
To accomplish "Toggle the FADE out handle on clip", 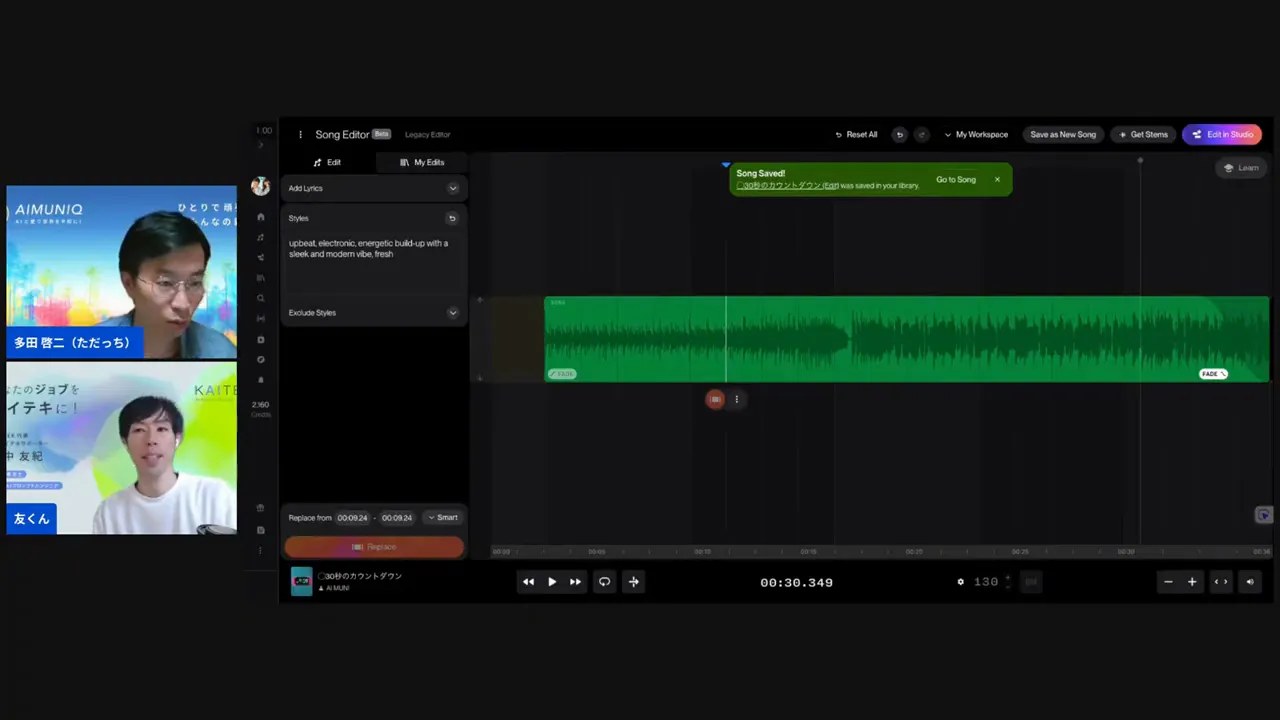I will pos(1213,374).
